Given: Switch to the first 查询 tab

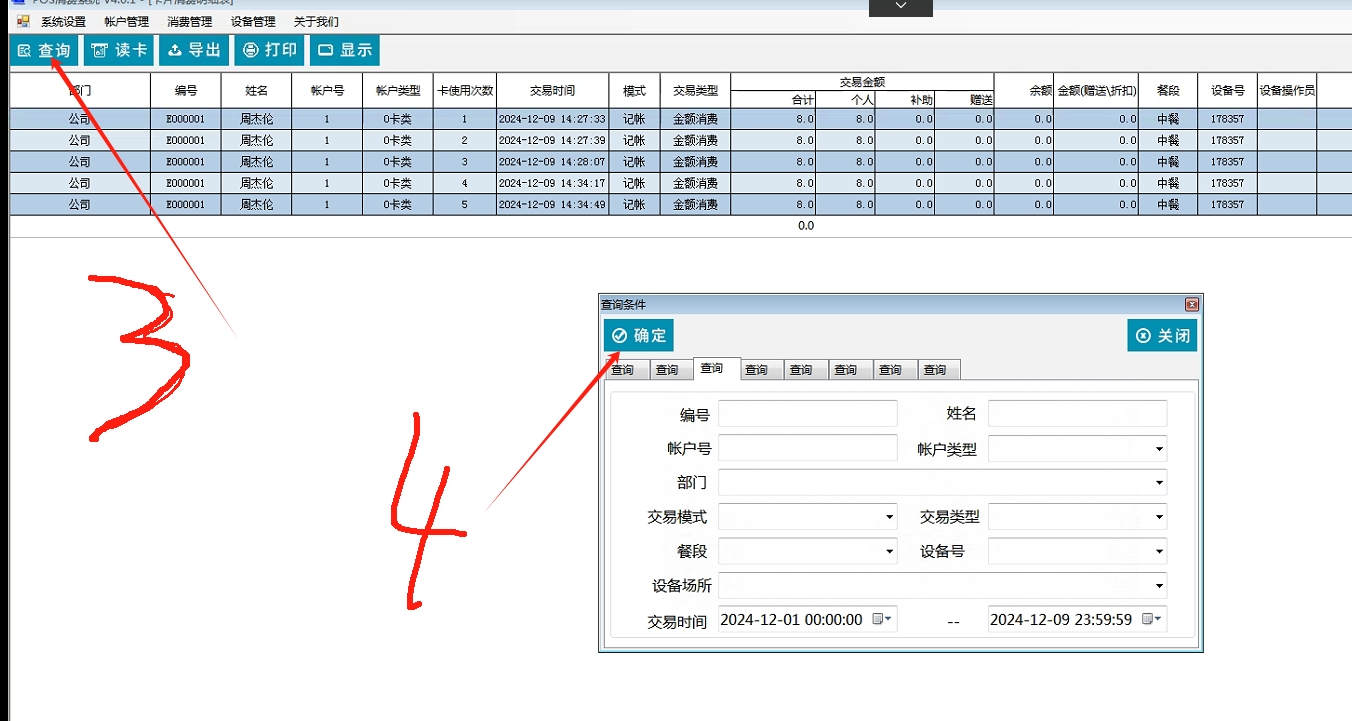Looking at the screenshot, I should pyautogui.click(x=623, y=370).
